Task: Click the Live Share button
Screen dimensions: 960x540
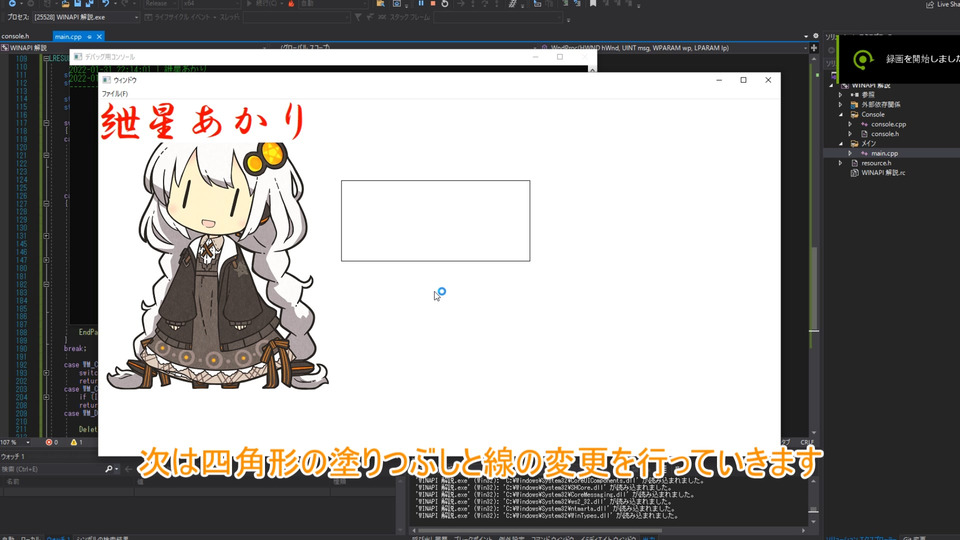Action: pos(943,4)
